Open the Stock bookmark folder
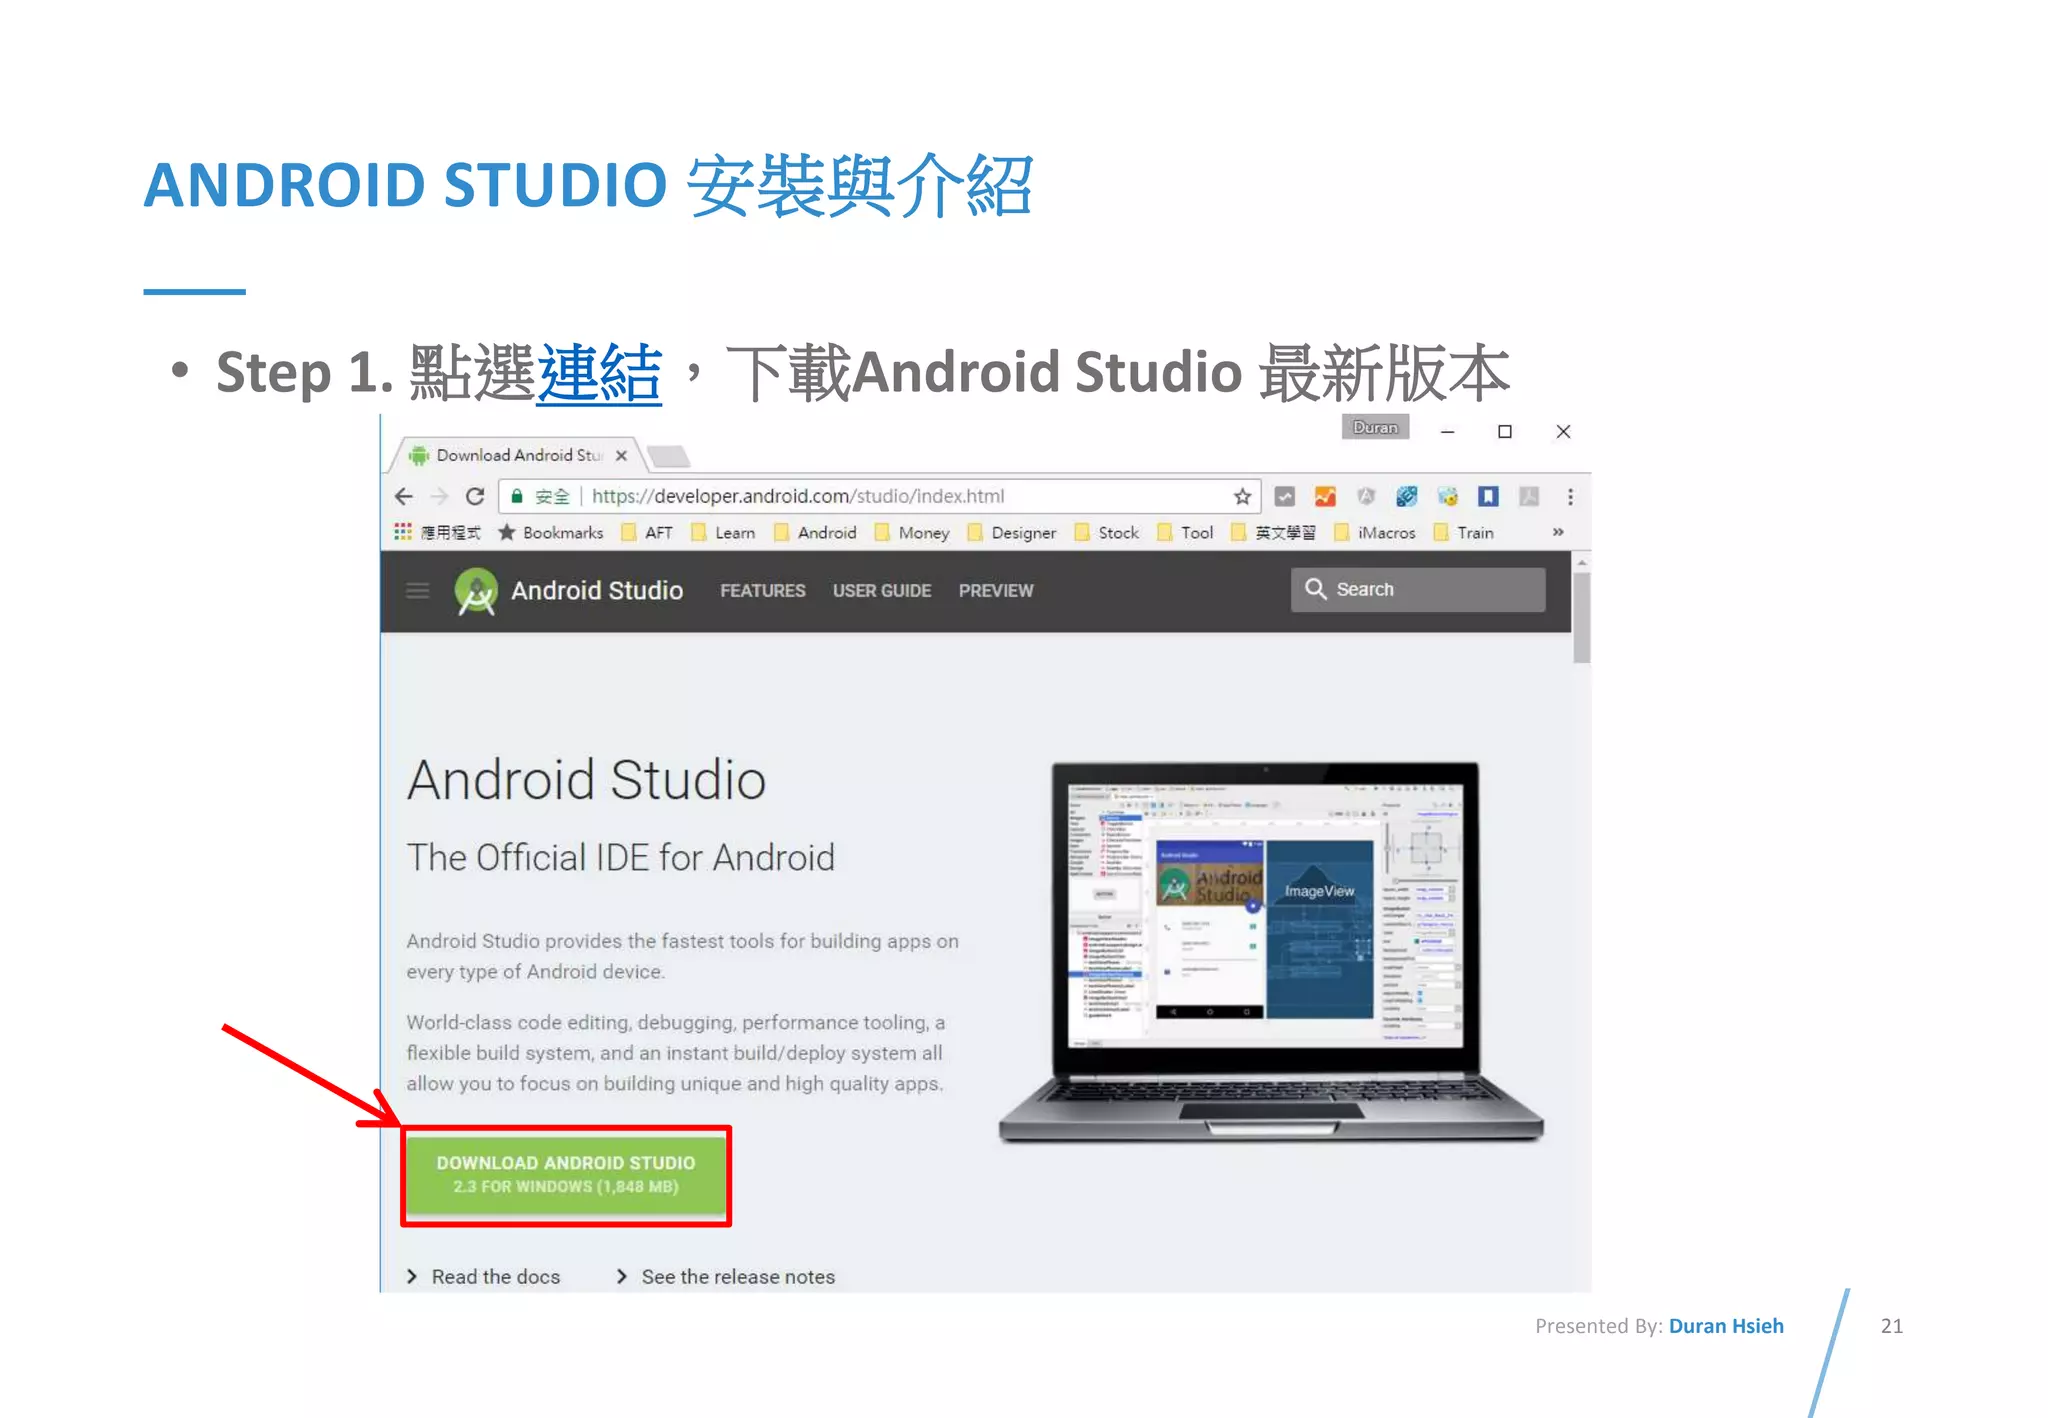Screen dimensions: 2048x1418 (1107, 532)
